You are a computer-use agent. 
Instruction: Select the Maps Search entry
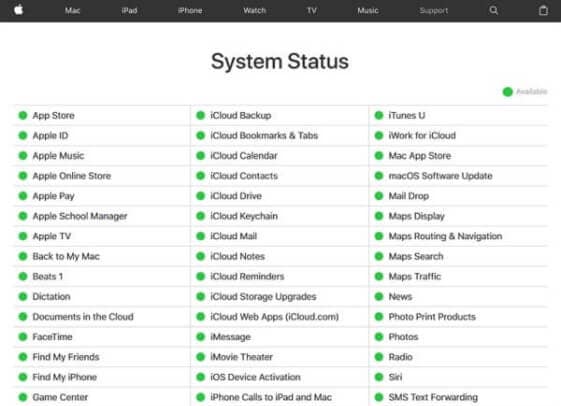tap(416, 256)
